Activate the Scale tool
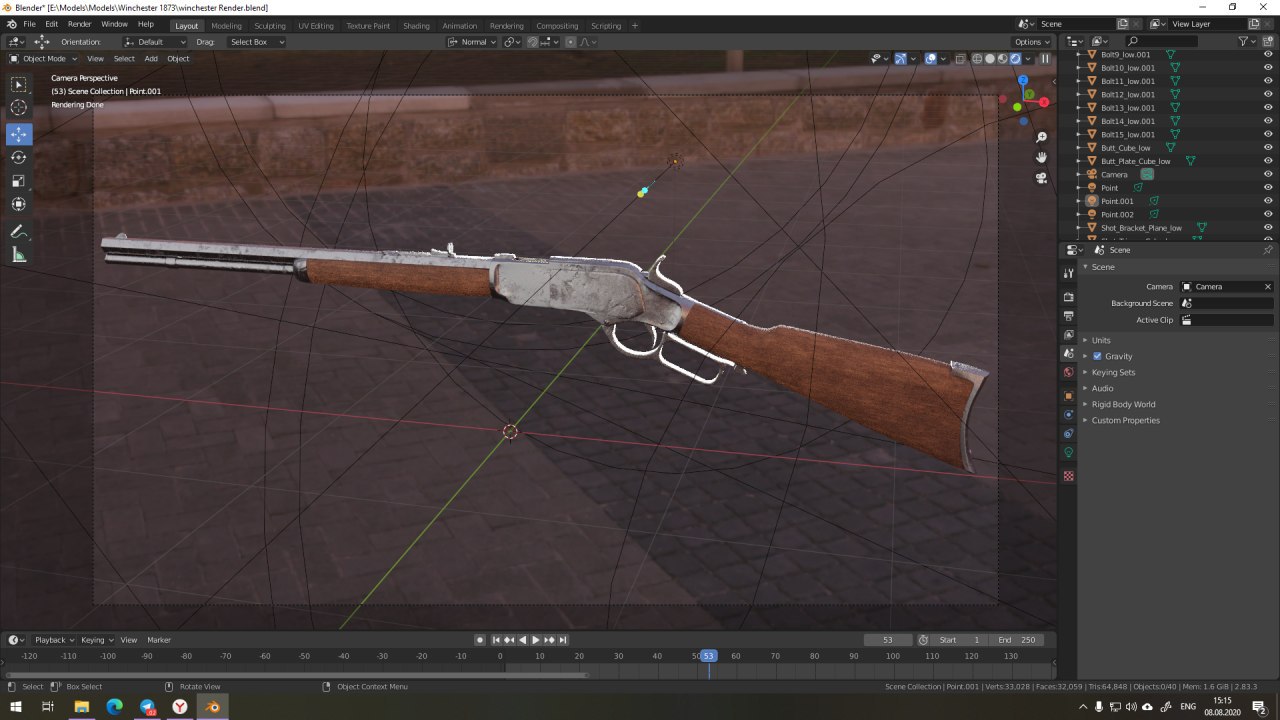This screenshot has width=1280, height=720. tap(19, 181)
